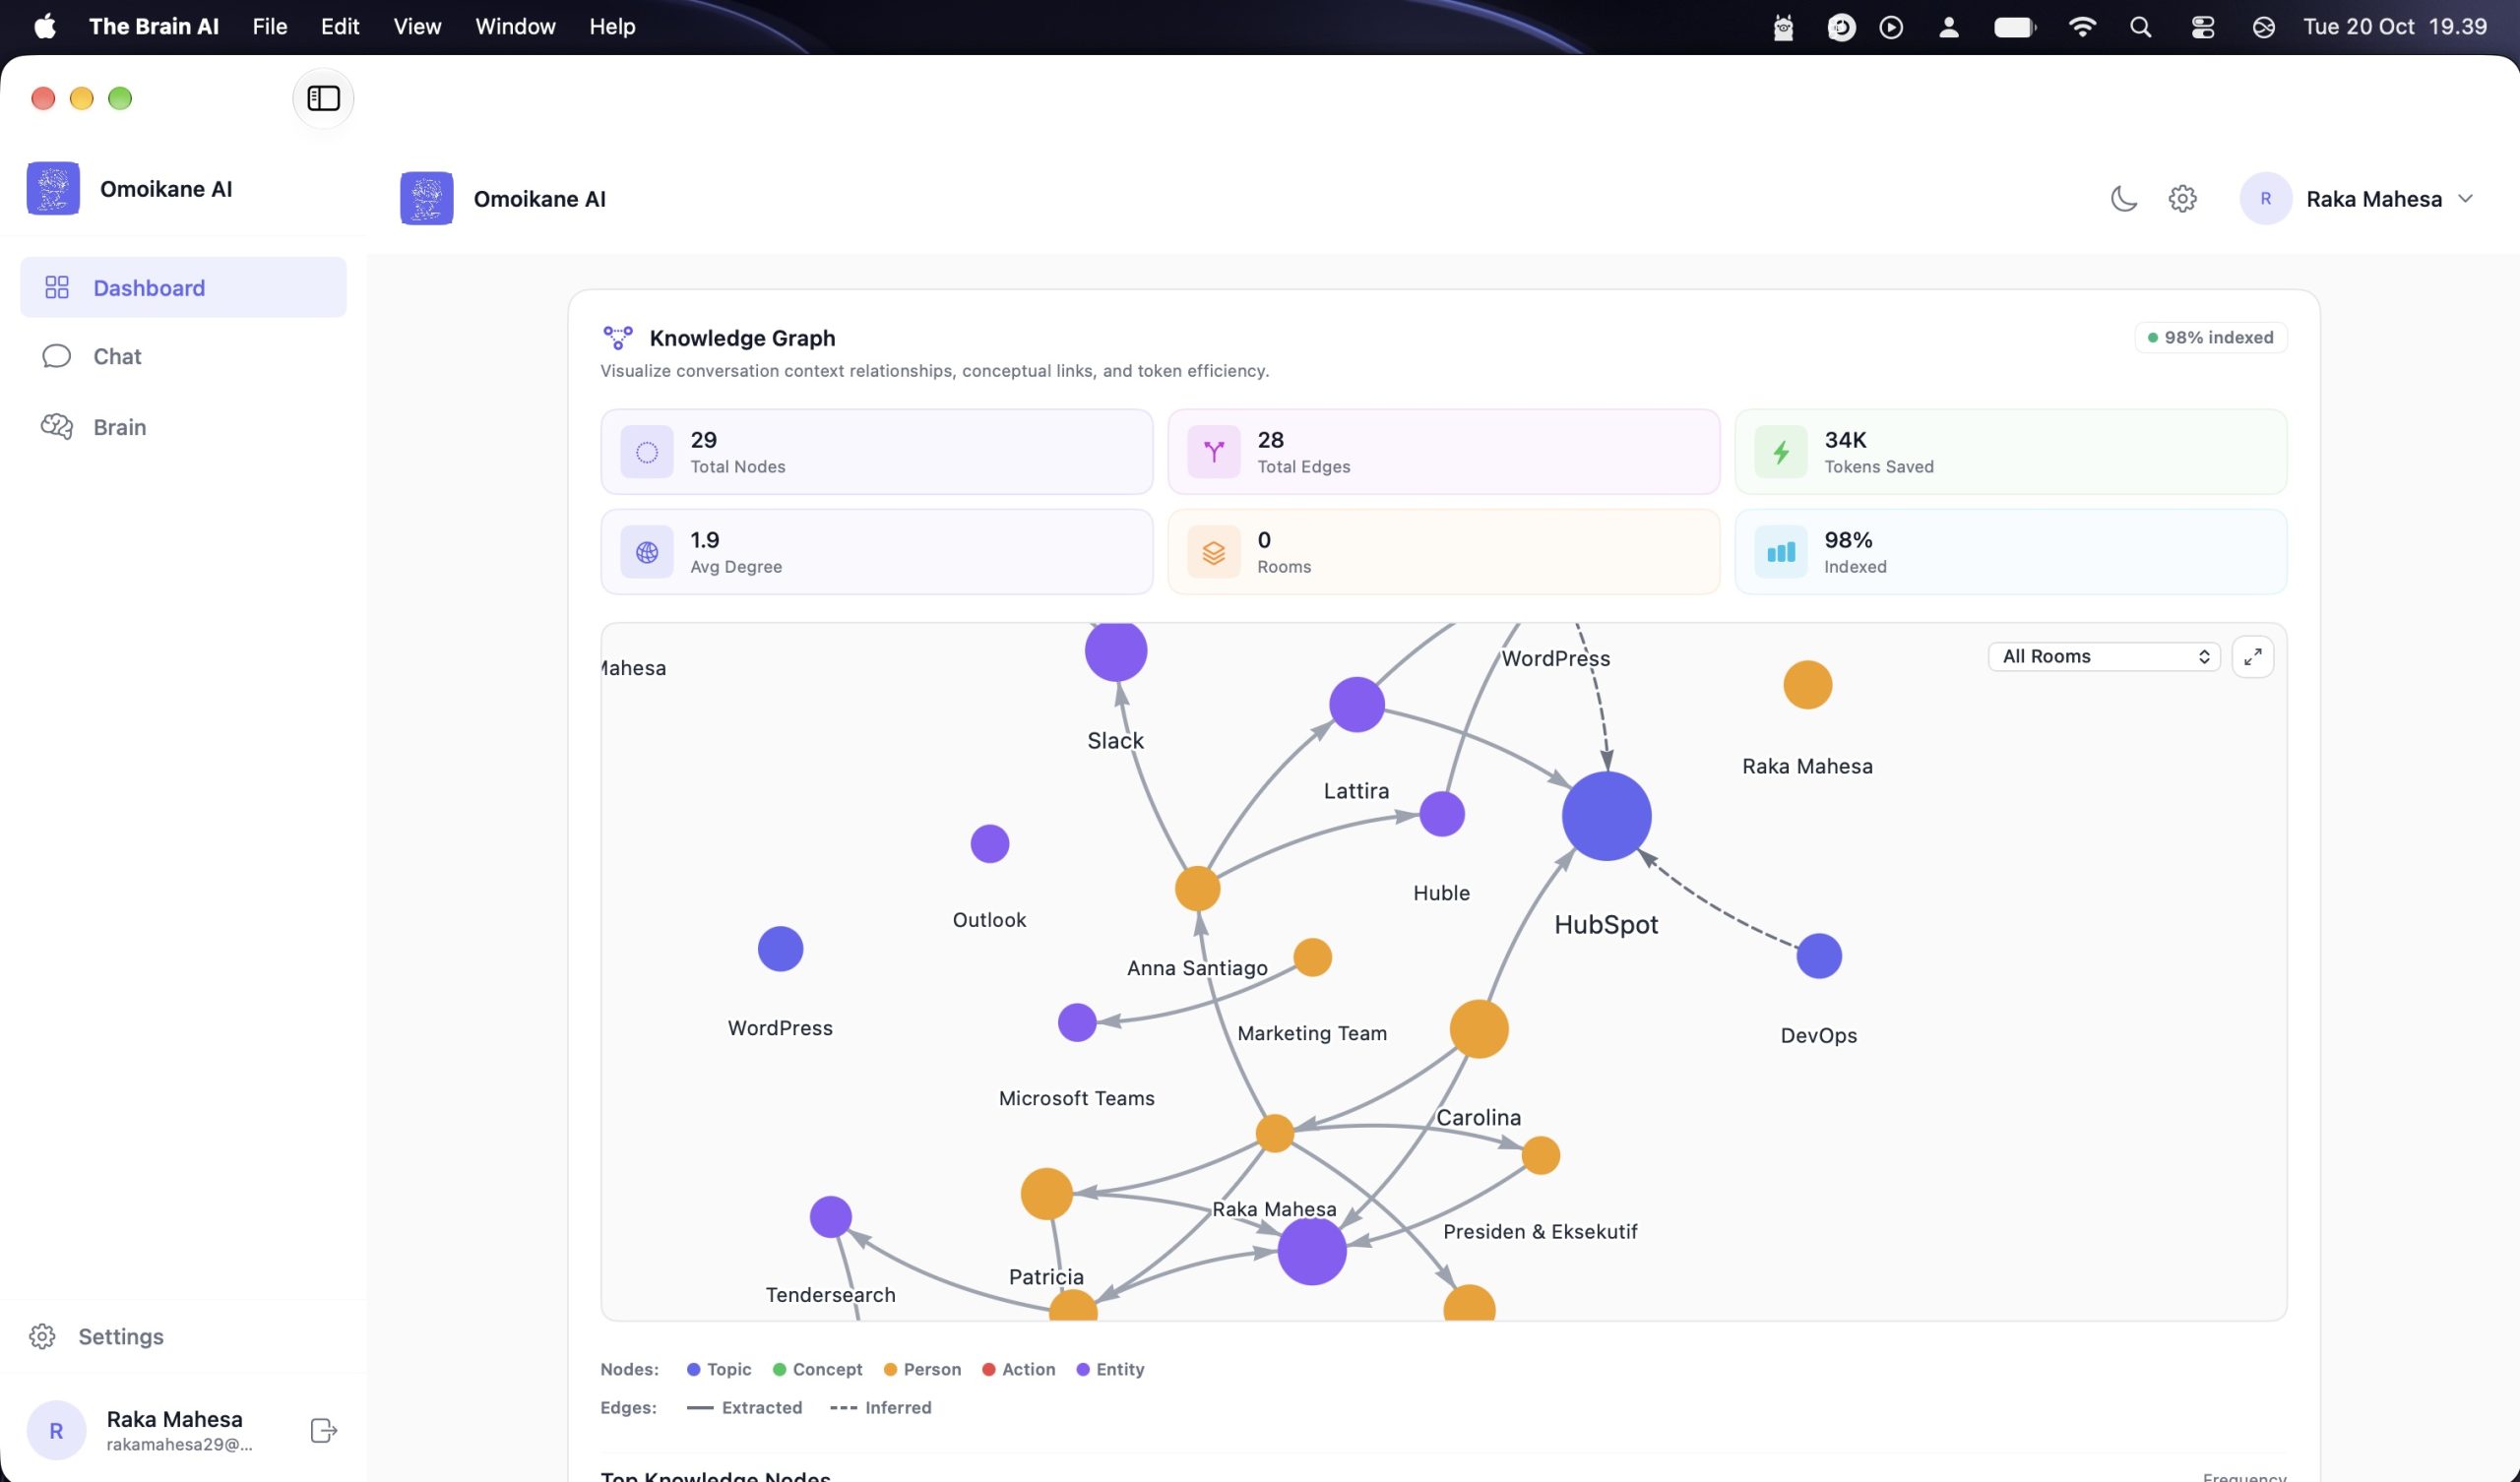This screenshot has height=1482, width=2520.
Task: Select the DevOps node in graph
Action: pos(1818,957)
